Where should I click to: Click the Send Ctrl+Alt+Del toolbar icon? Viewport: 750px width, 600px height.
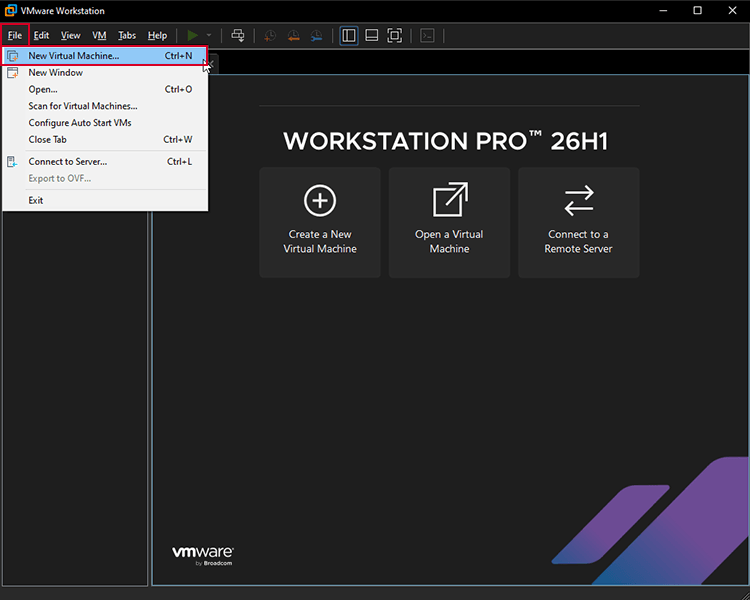tap(238, 35)
